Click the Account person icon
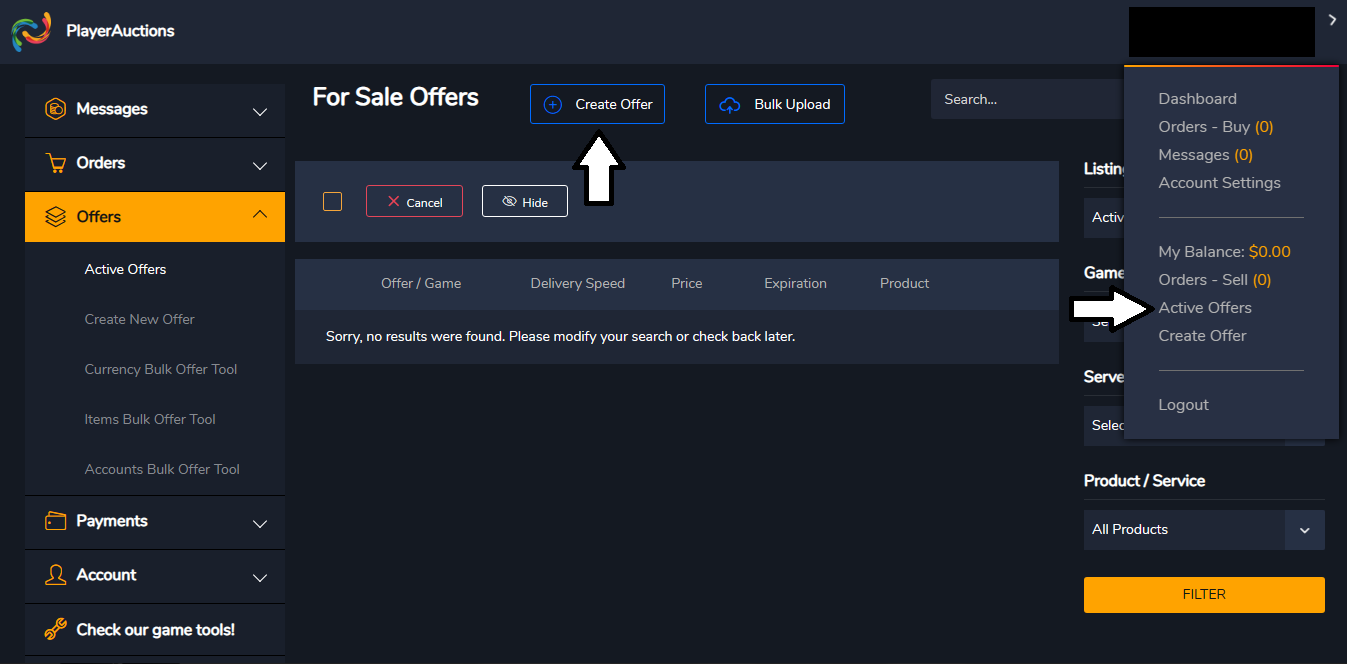Image resolution: width=1347 pixels, height=664 pixels. coord(57,575)
